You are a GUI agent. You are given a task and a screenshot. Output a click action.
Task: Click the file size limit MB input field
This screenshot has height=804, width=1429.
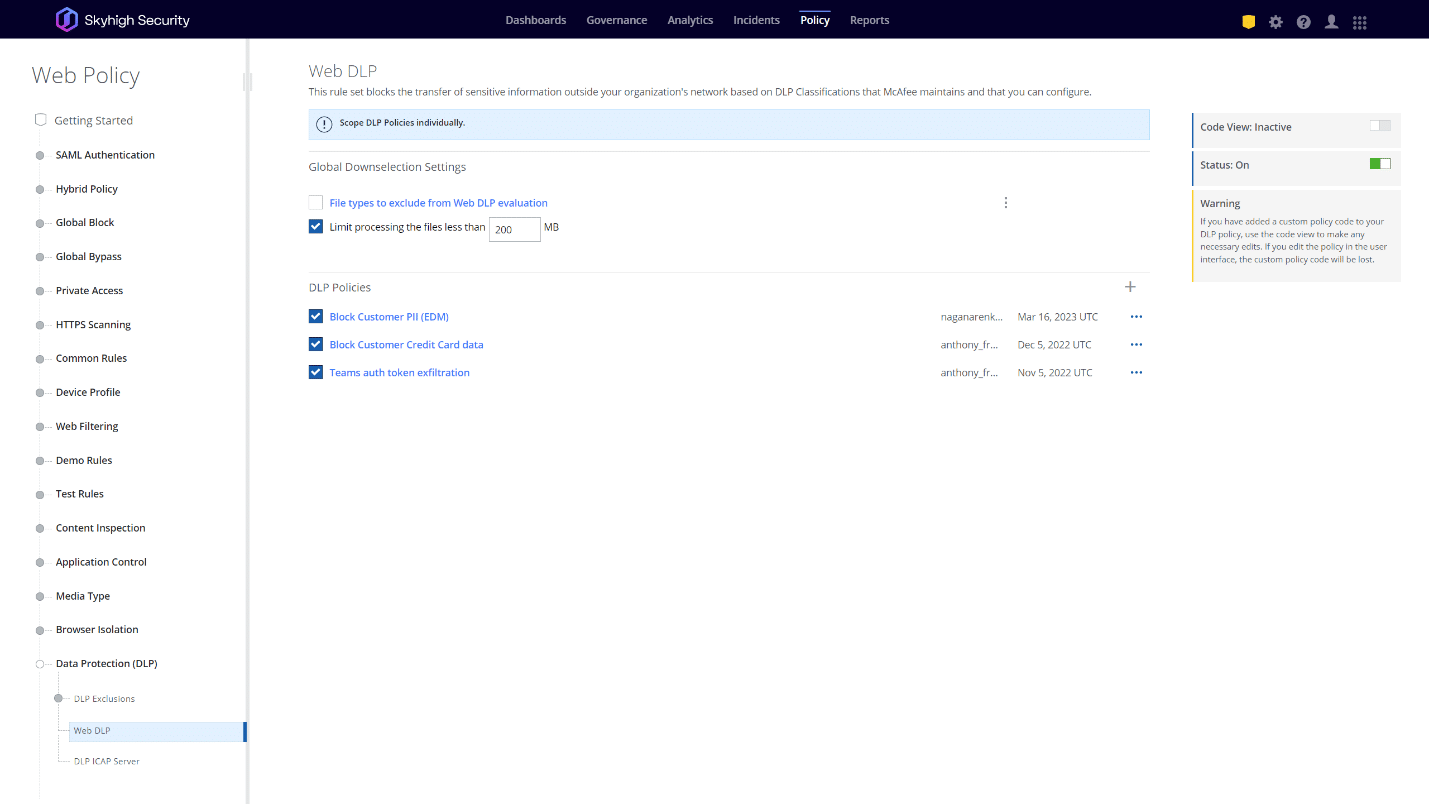pyautogui.click(x=514, y=229)
